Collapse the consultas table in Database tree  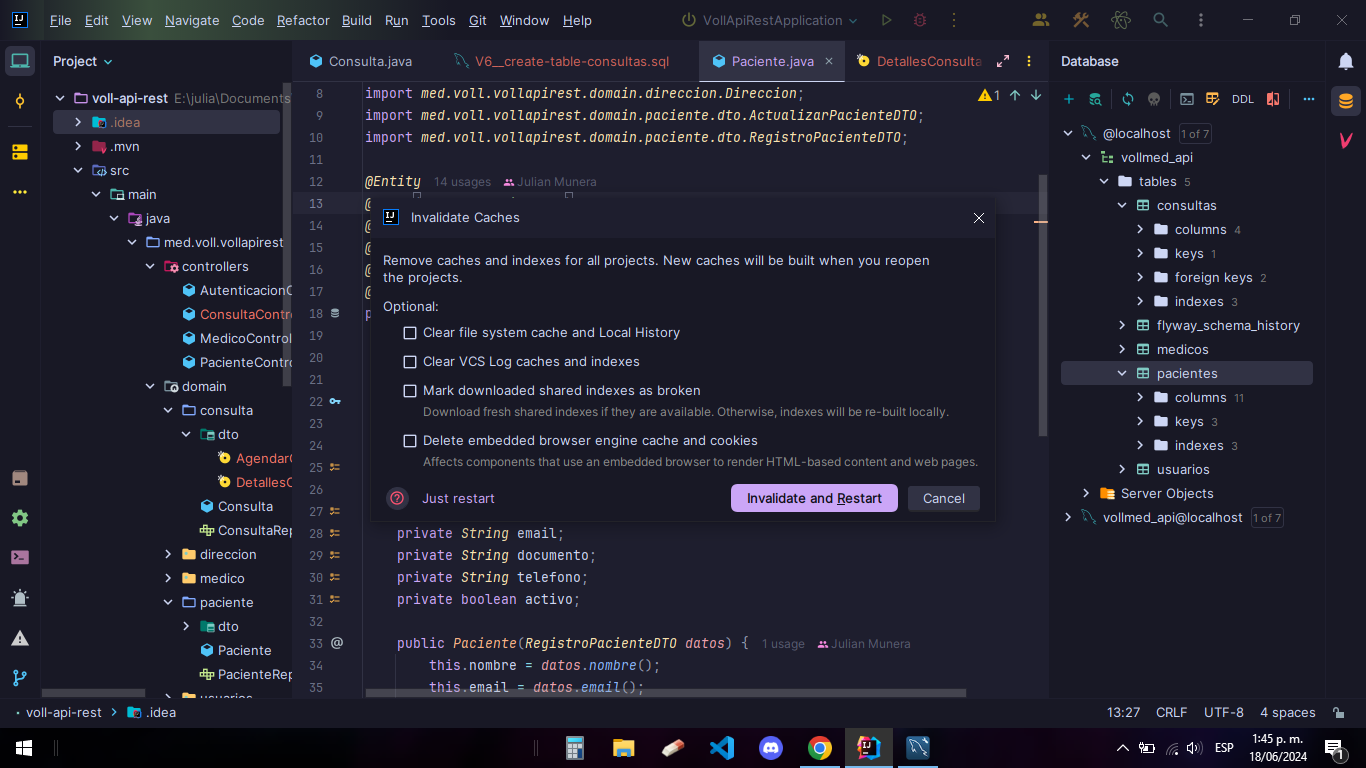[1122, 205]
